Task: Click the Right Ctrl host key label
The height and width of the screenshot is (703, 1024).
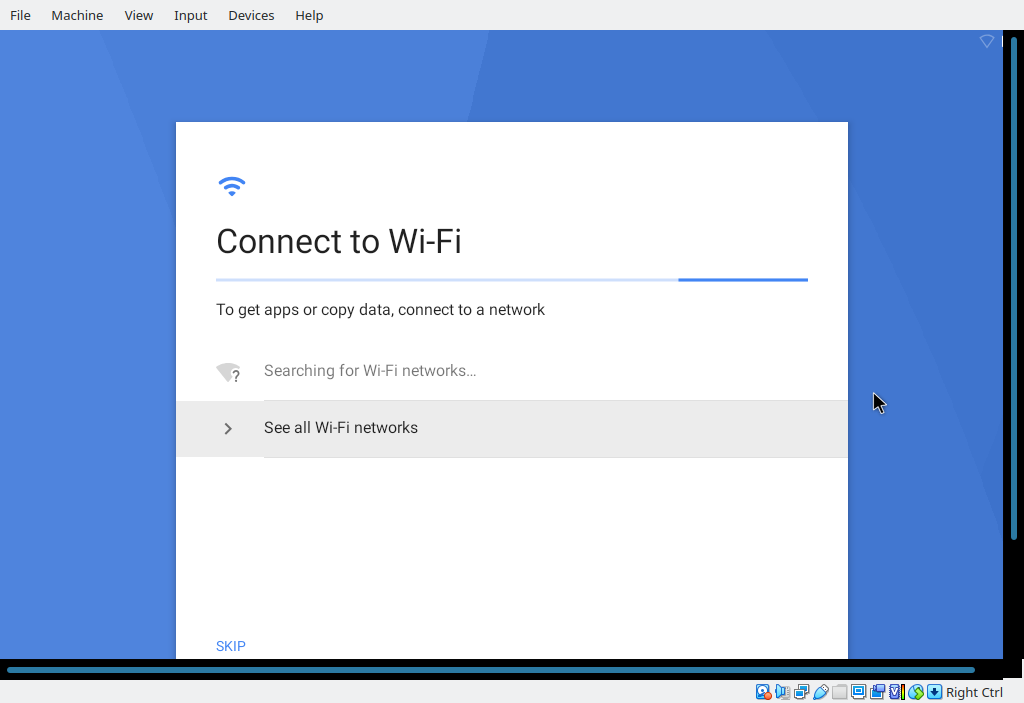Action: click(974, 693)
